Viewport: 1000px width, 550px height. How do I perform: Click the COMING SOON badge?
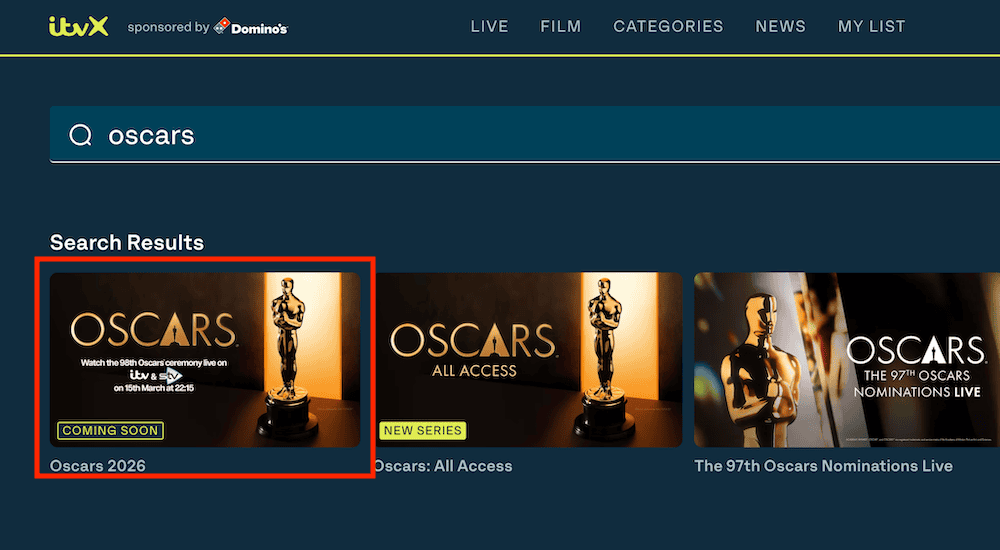[111, 431]
